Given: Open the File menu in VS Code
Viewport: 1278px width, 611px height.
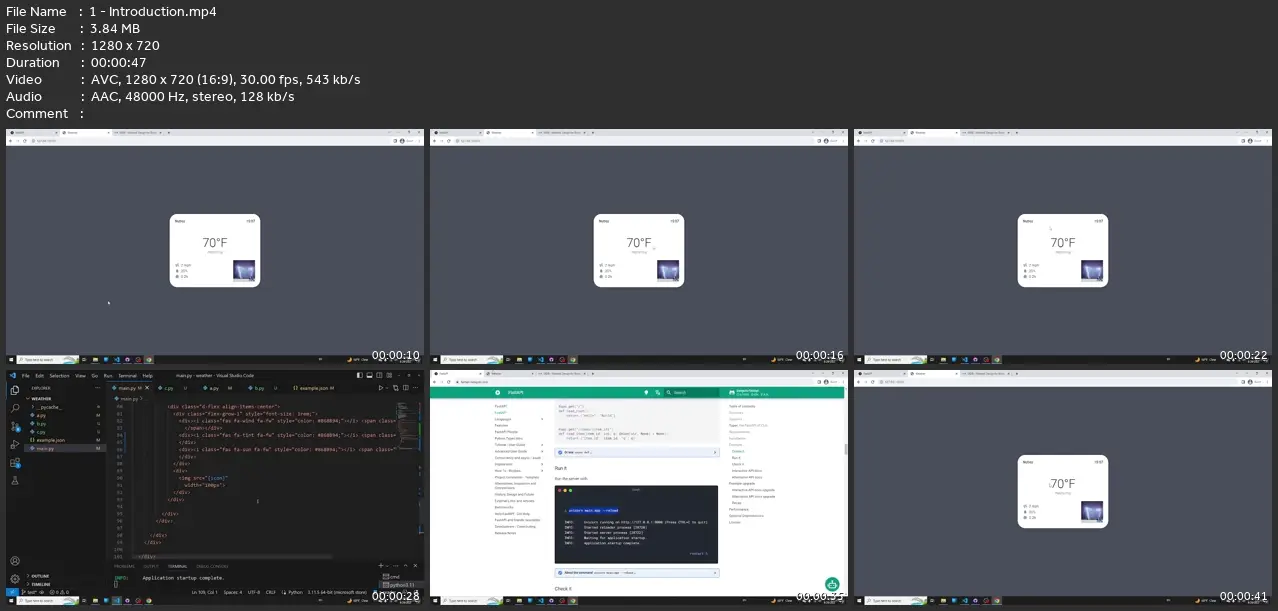Looking at the screenshot, I should 25,376.
